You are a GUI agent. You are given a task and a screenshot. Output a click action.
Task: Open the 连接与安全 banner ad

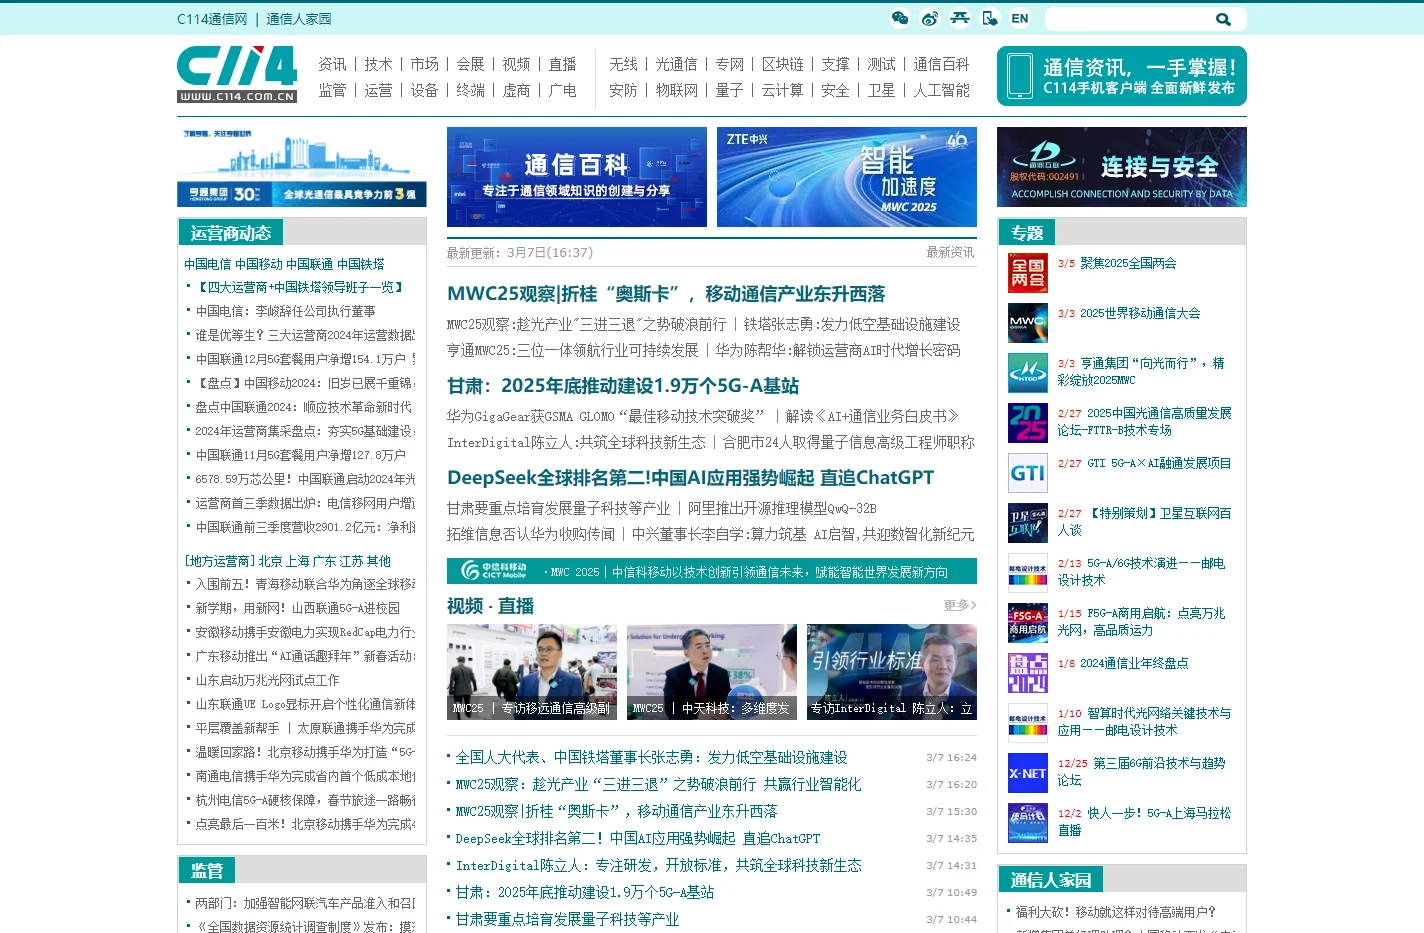coord(1122,167)
